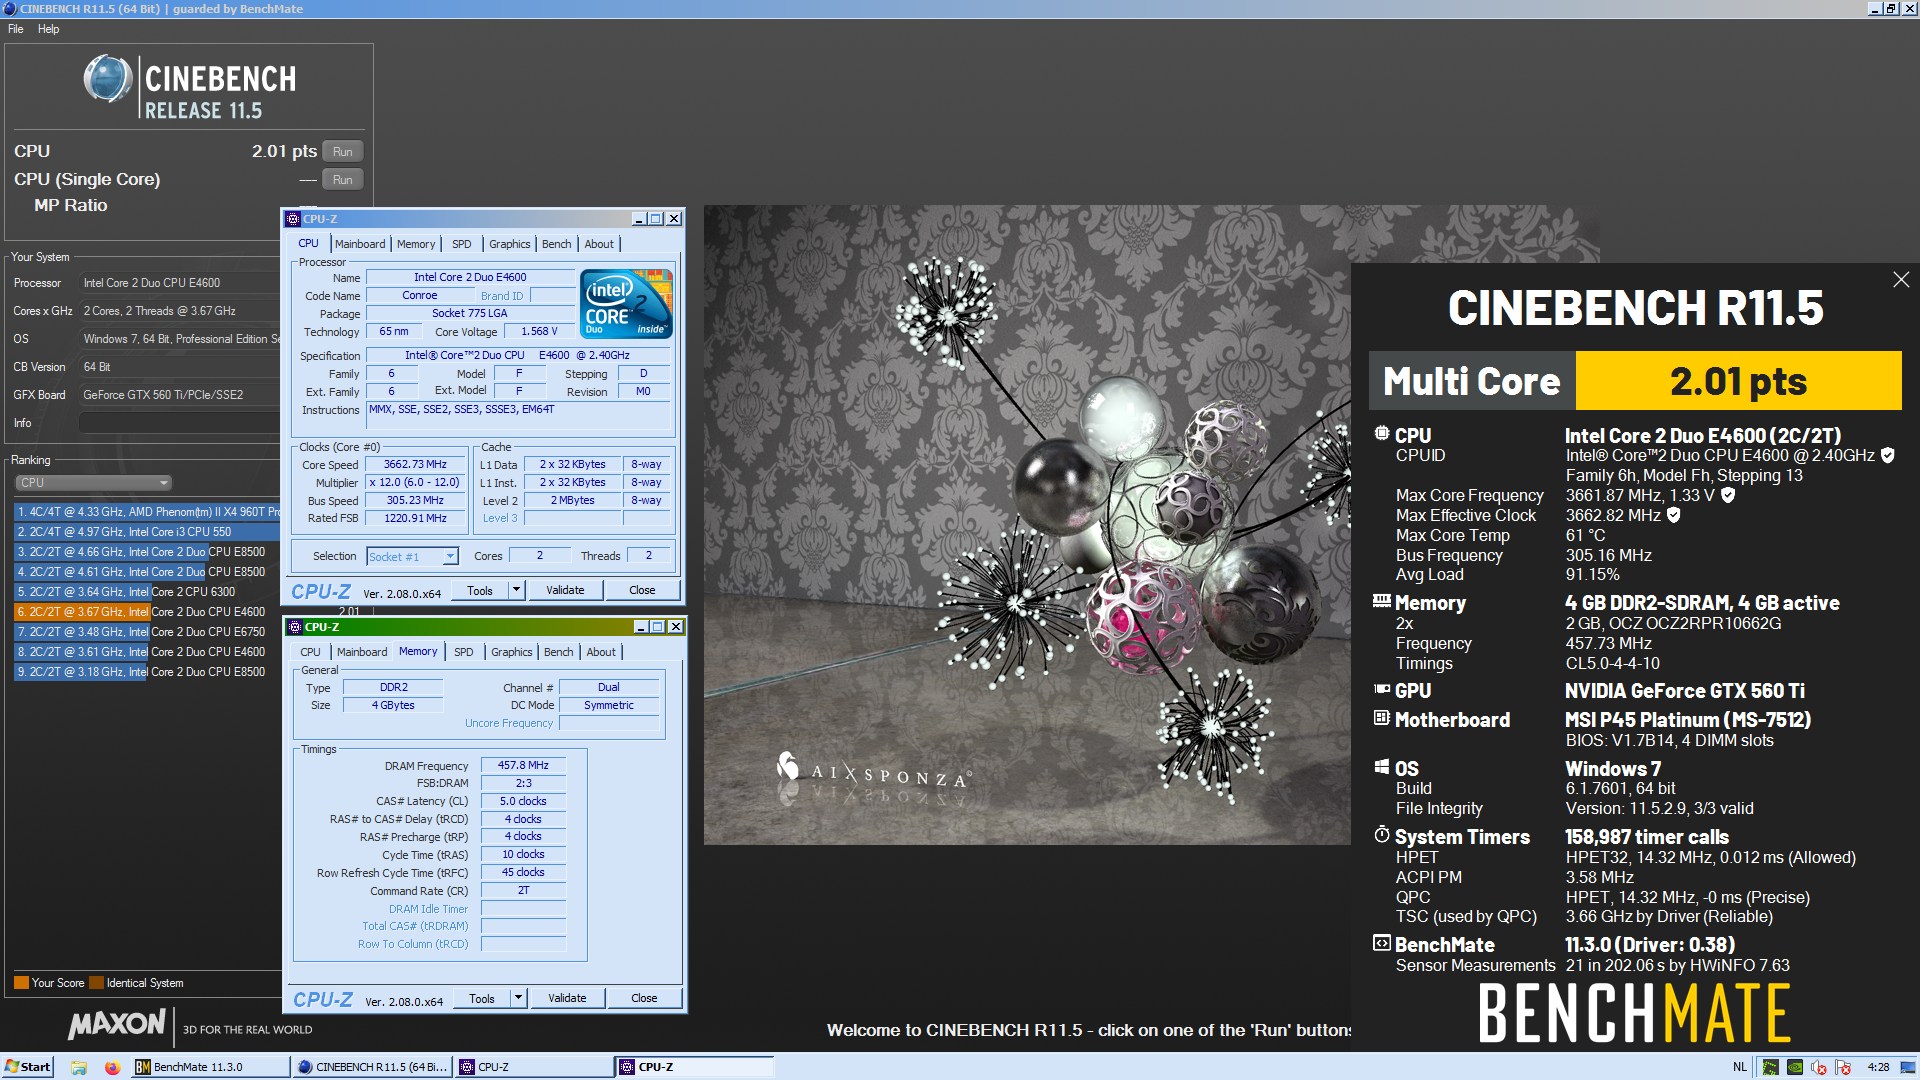Click Validate in lower CPU-Z window
This screenshot has height=1080, width=1920.
click(x=567, y=998)
